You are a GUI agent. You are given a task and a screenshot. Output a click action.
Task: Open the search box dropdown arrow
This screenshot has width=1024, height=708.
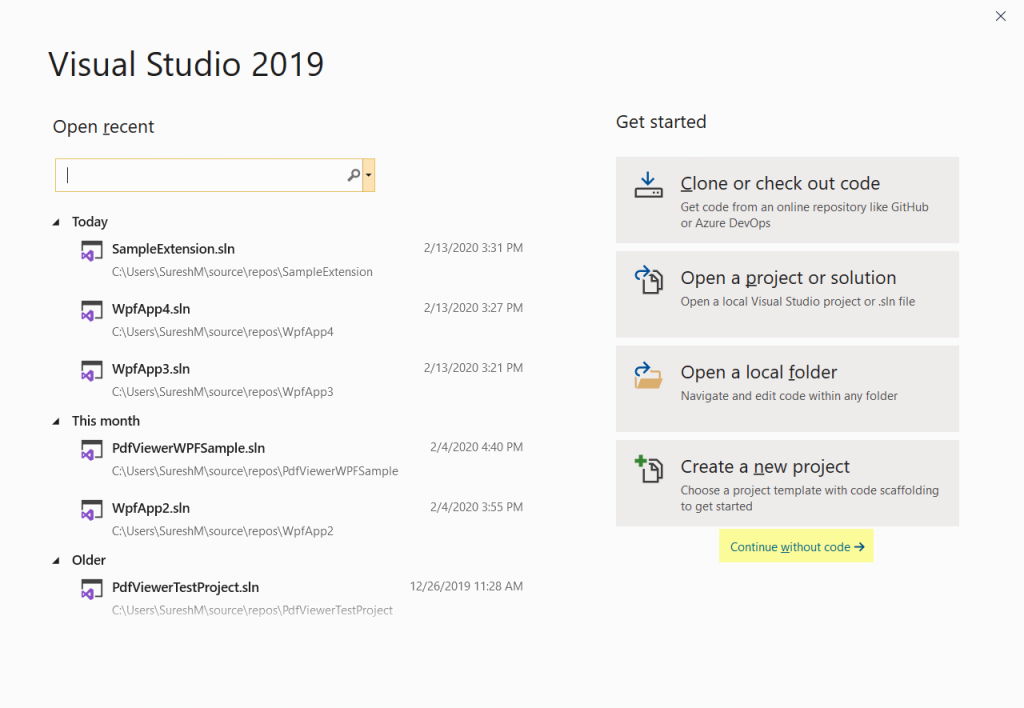point(368,174)
